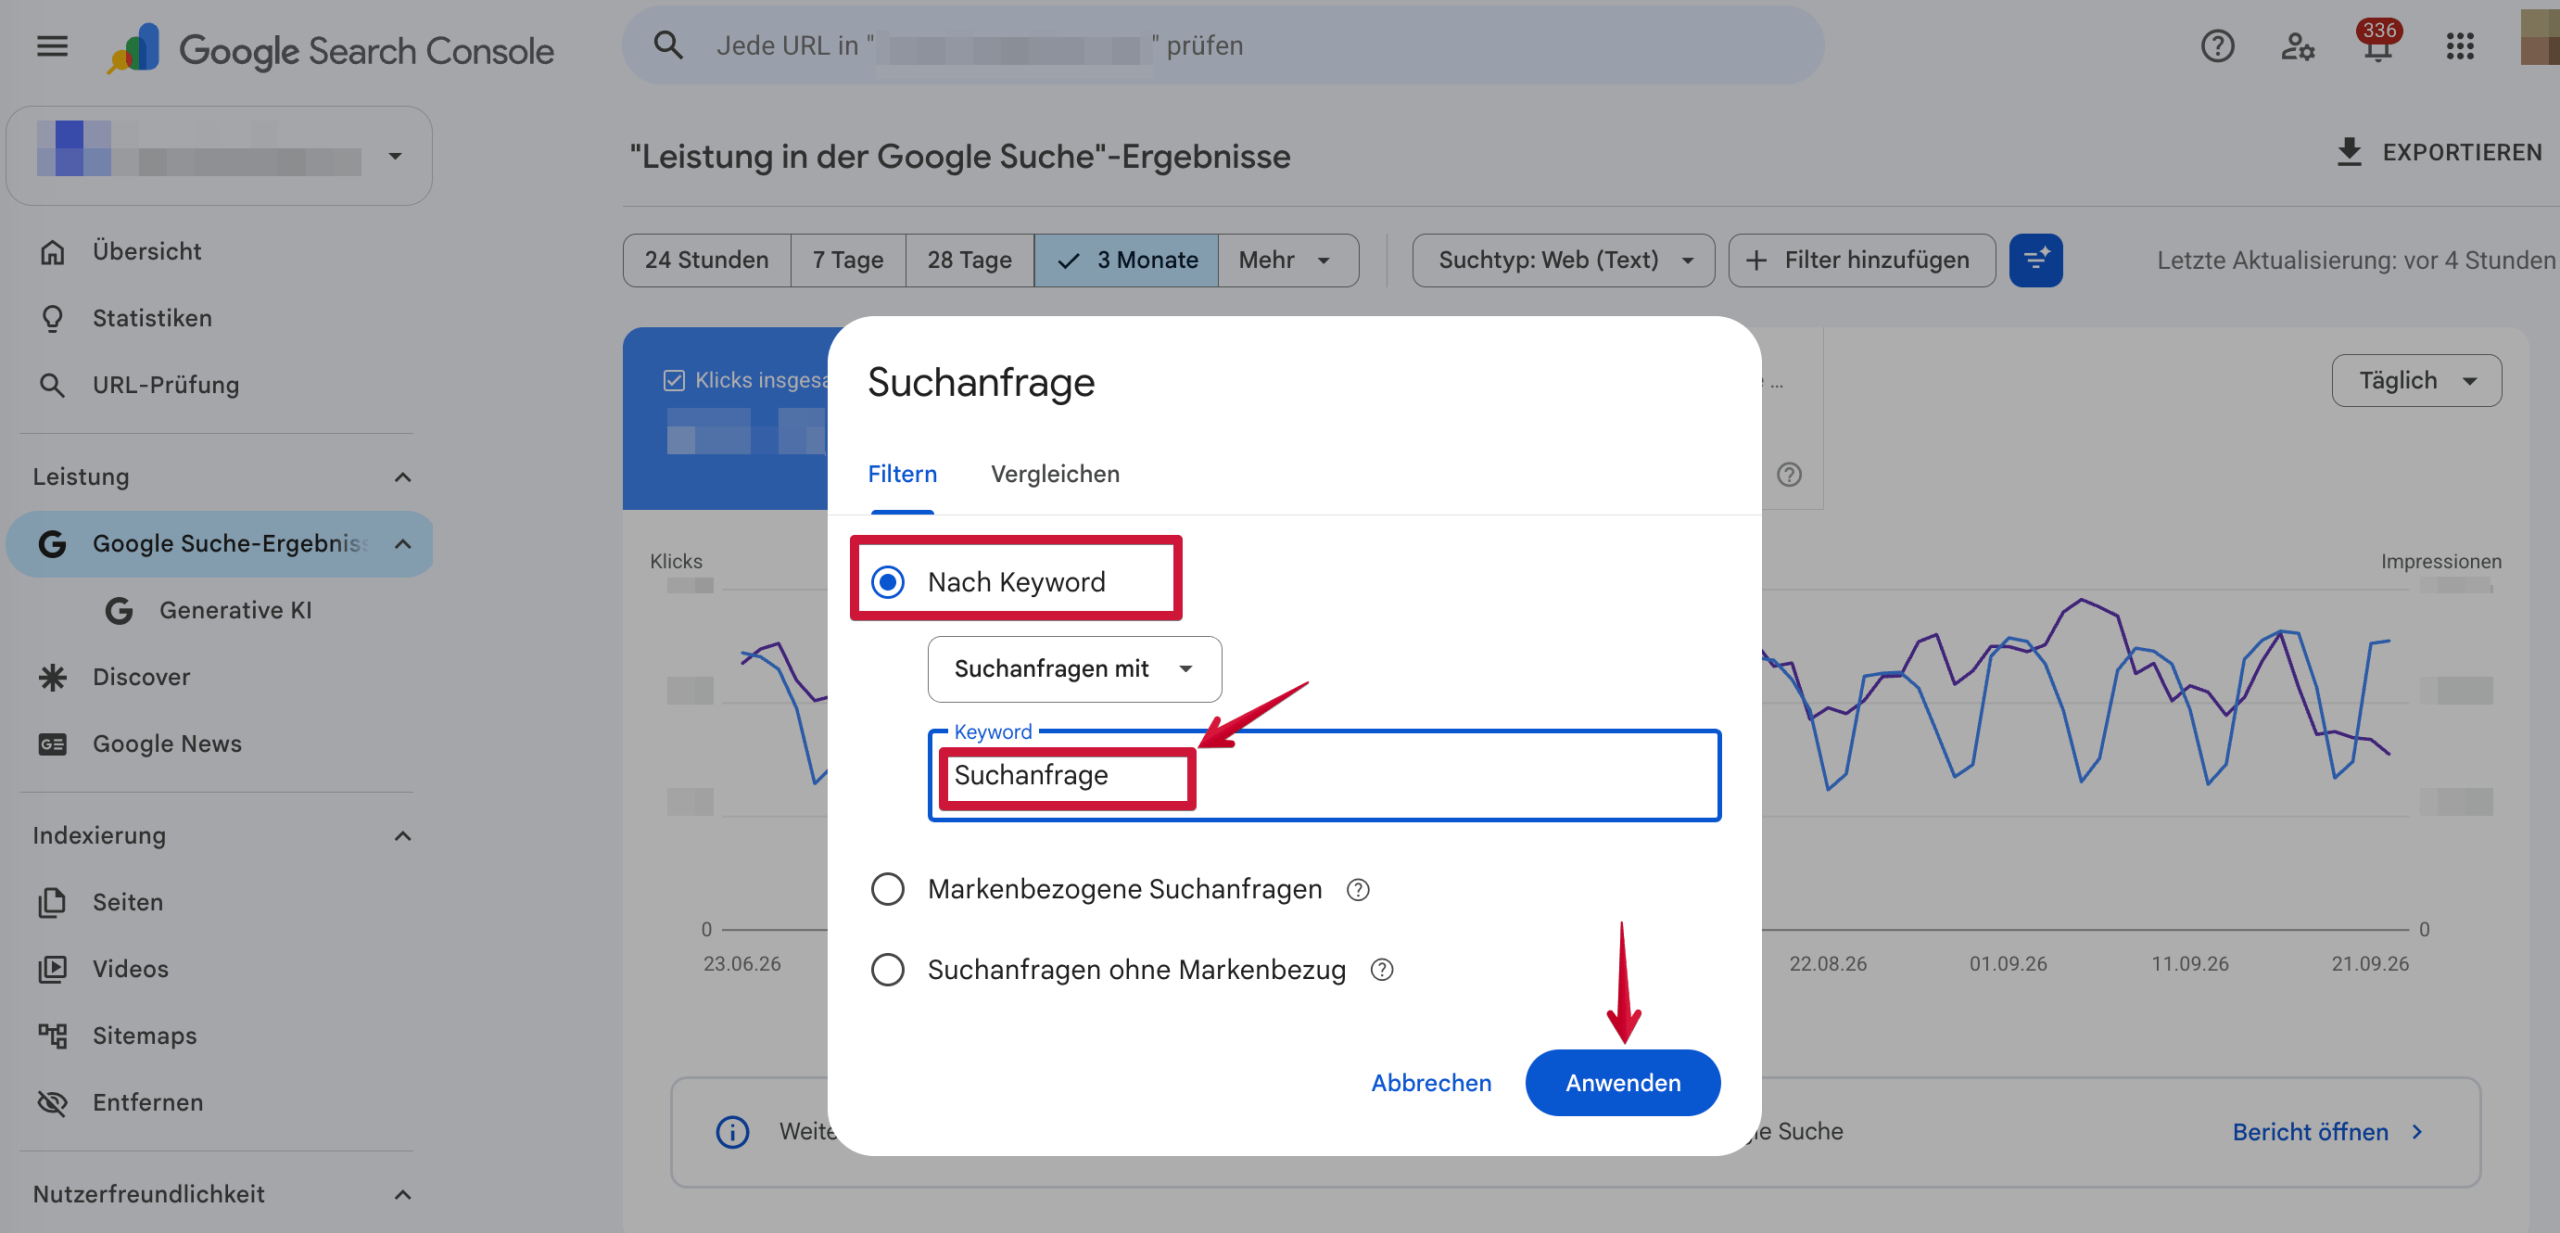Open the Suchanfragen mit dropdown
The height and width of the screenshot is (1233, 2560).
(x=1074, y=669)
